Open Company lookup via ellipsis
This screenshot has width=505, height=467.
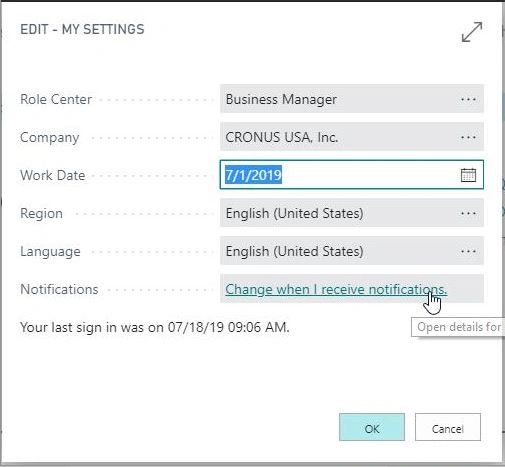pyautogui.click(x=468, y=137)
